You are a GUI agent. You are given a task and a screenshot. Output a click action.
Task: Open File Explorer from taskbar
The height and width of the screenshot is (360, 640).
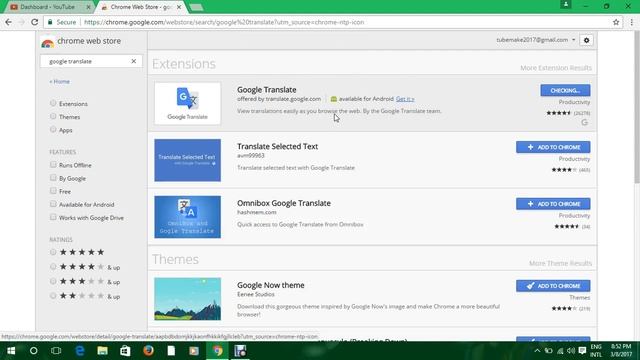coord(102,351)
